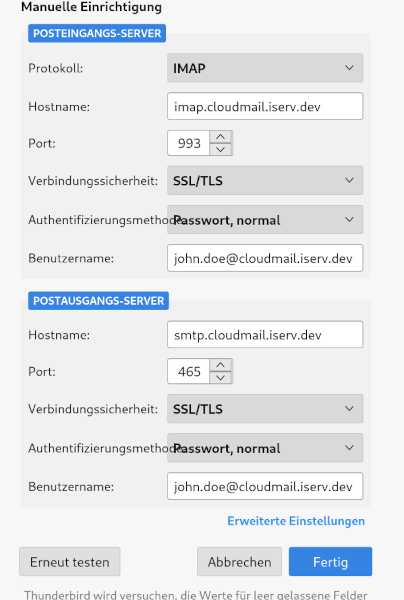The image size is (404, 600).
Task: Open the Protokoll IMAP dropdown
Action: (265, 68)
